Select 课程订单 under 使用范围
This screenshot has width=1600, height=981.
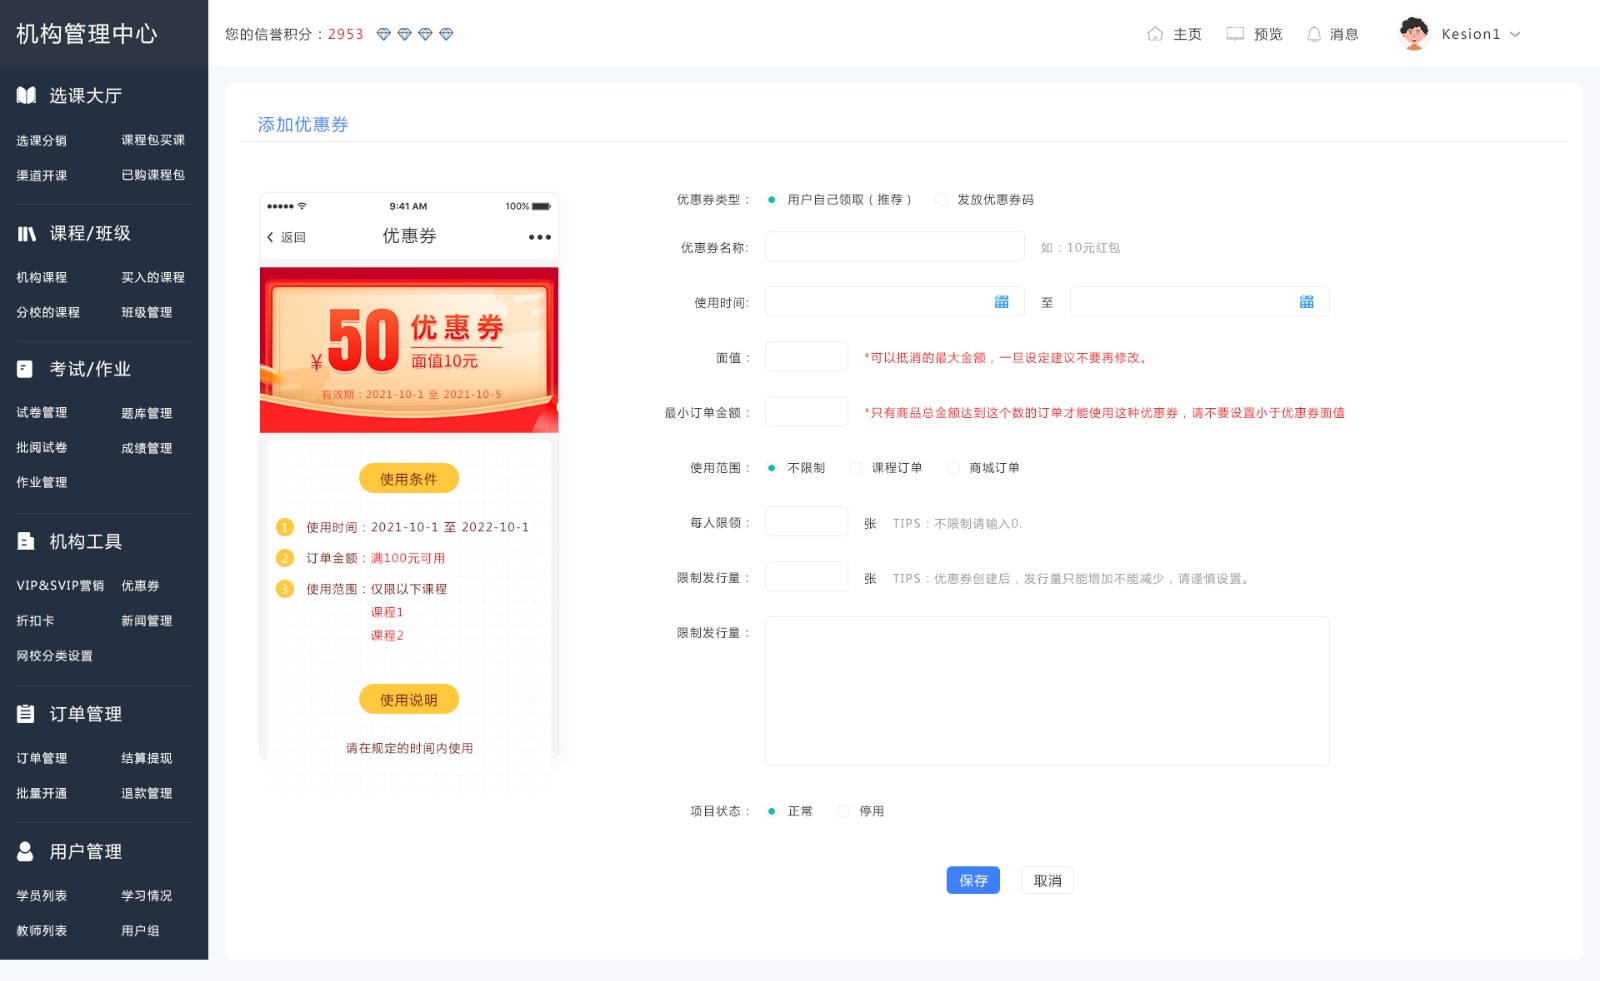[856, 467]
